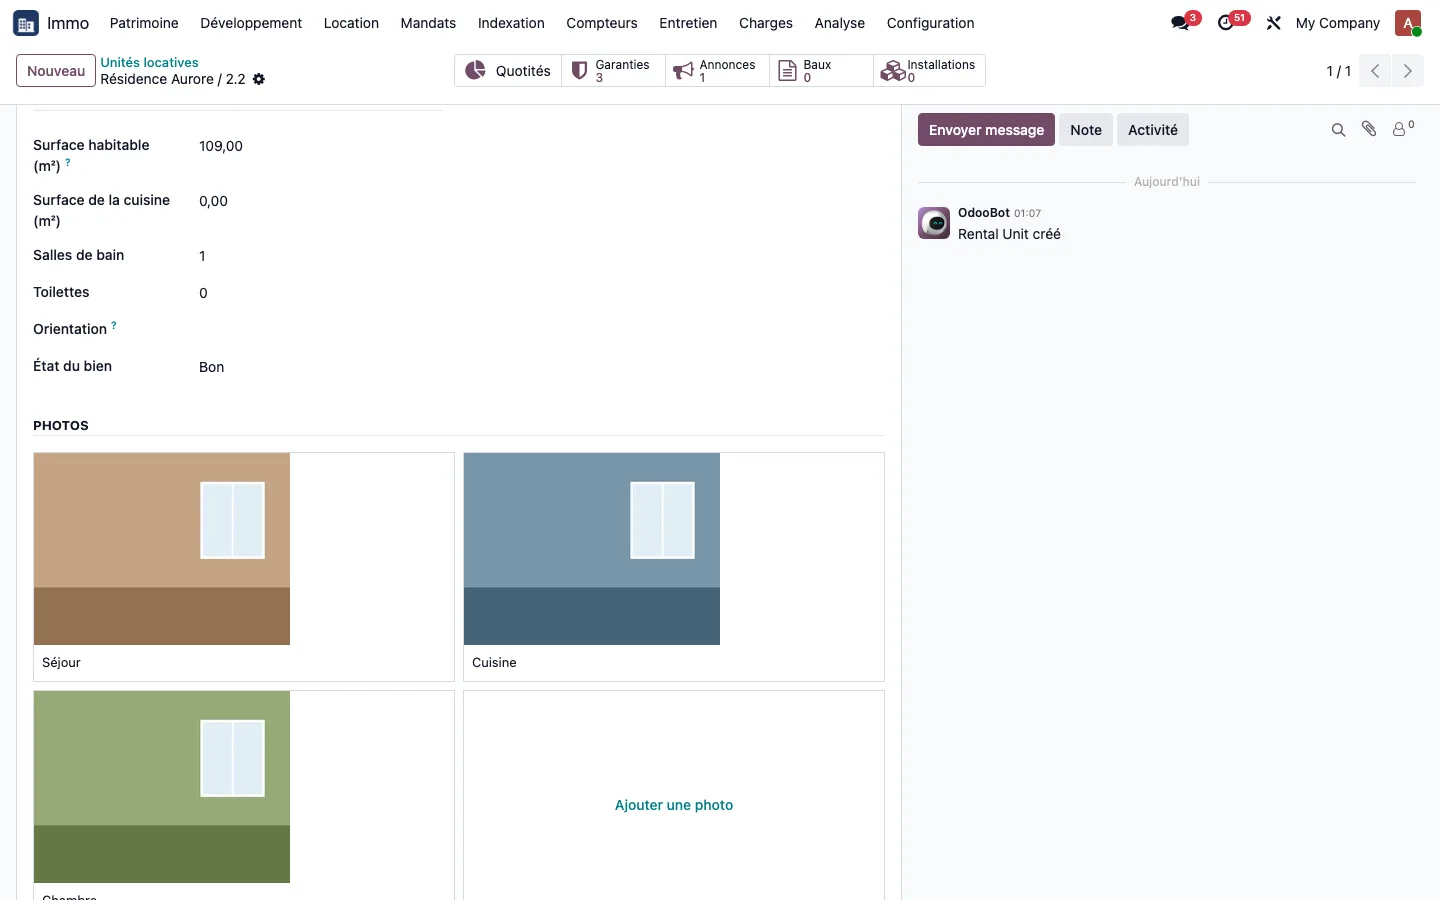Open the user avatar menu
Viewport: 1440px width, 900px height.
(x=1408, y=23)
